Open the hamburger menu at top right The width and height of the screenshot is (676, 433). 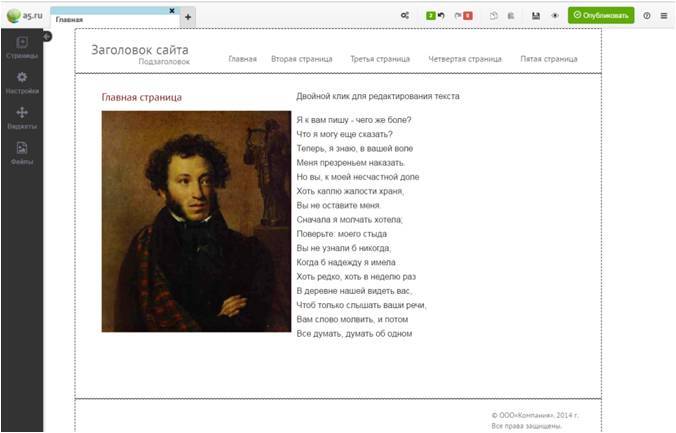(x=663, y=16)
